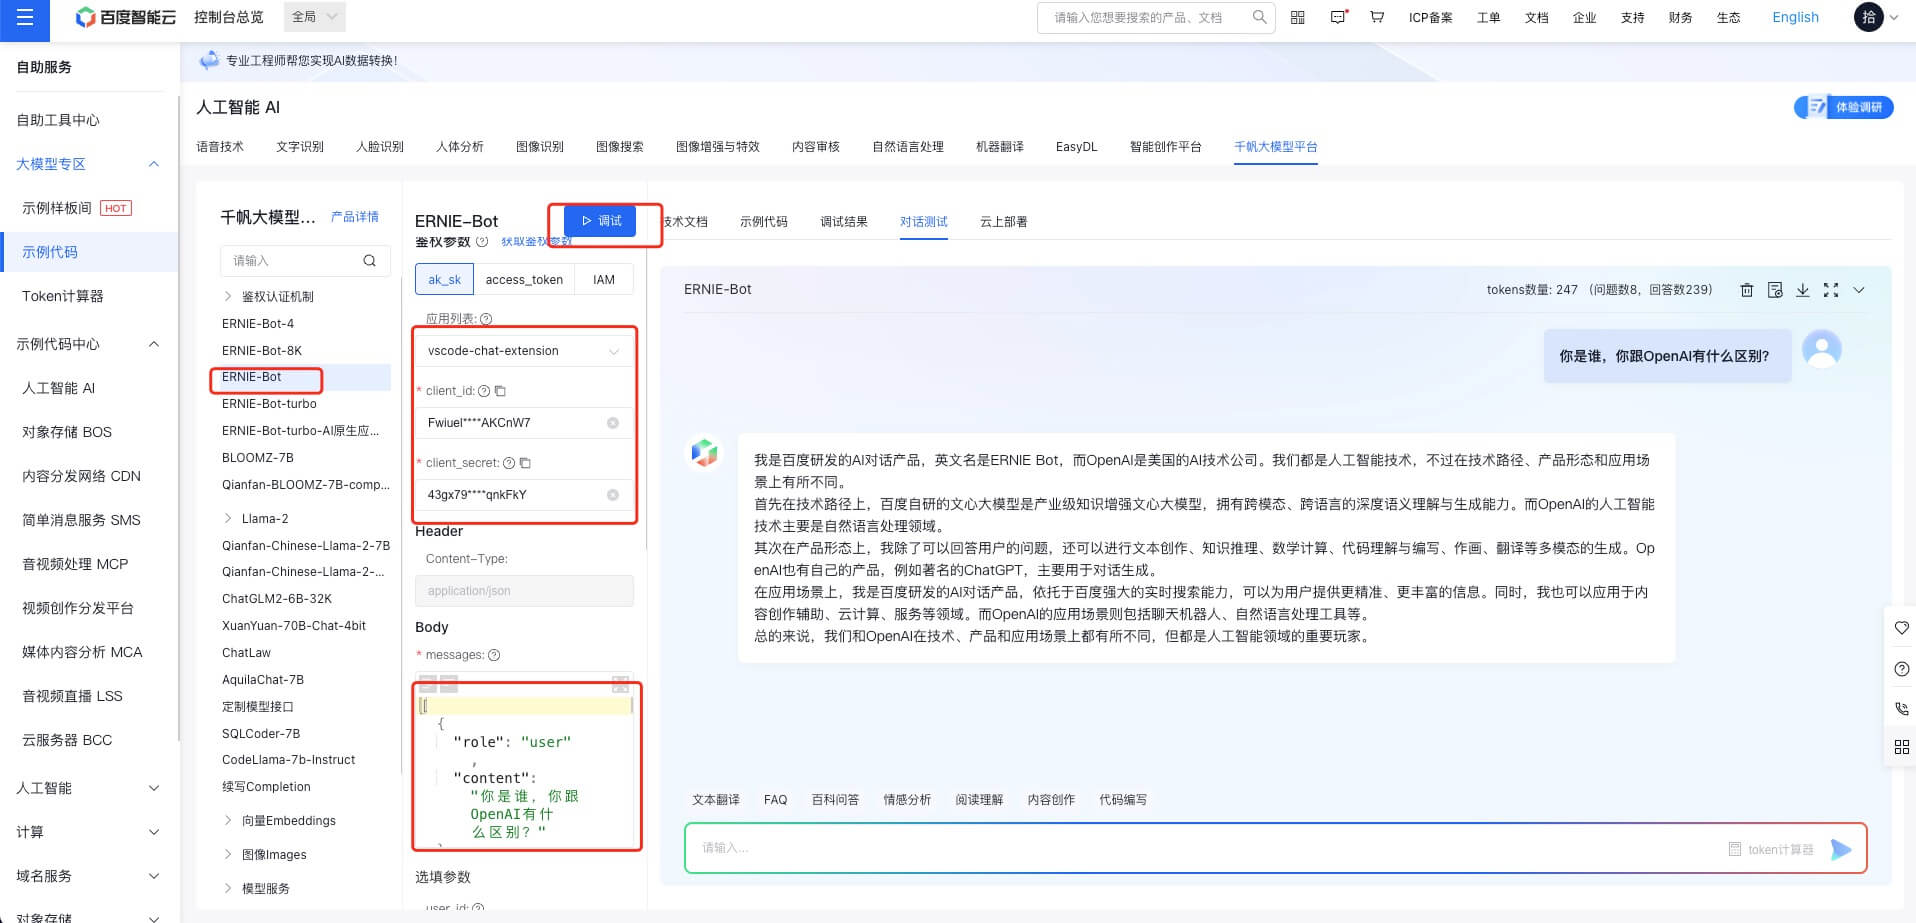Open the hamburger menu in top-left corner
The height and width of the screenshot is (923, 1916).
point(25,18)
